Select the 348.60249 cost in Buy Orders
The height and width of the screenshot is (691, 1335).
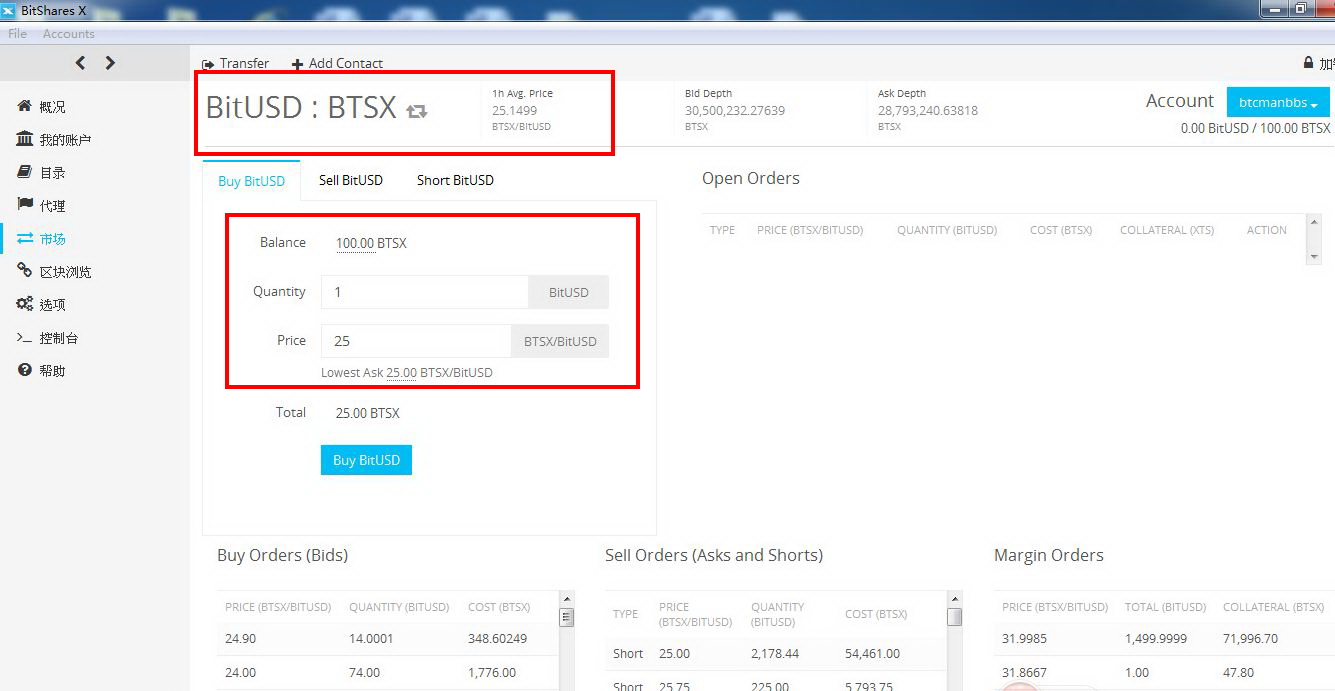pos(498,639)
